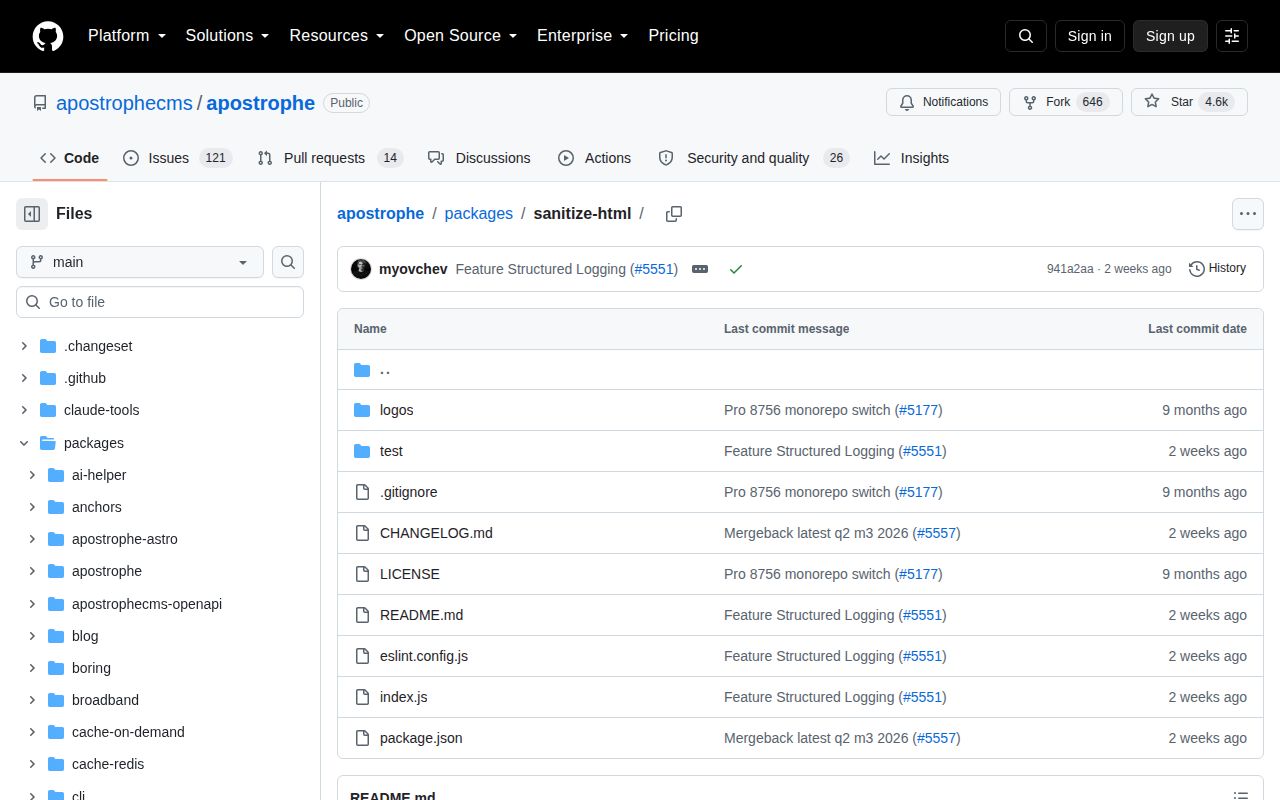Open #5177 link in logos row

(x=918, y=410)
